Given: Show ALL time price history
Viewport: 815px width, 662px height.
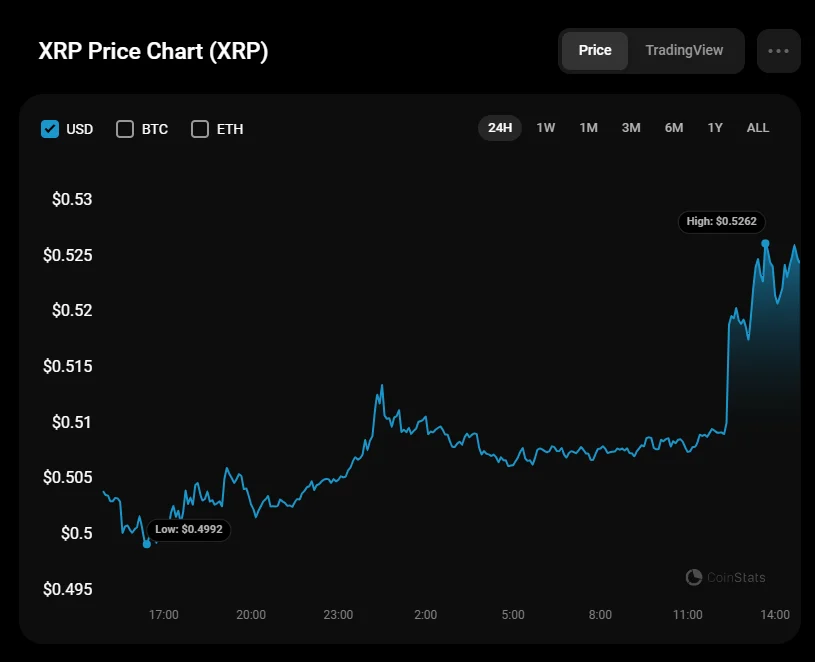Looking at the screenshot, I should pyautogui.click(x=758, y=128).
